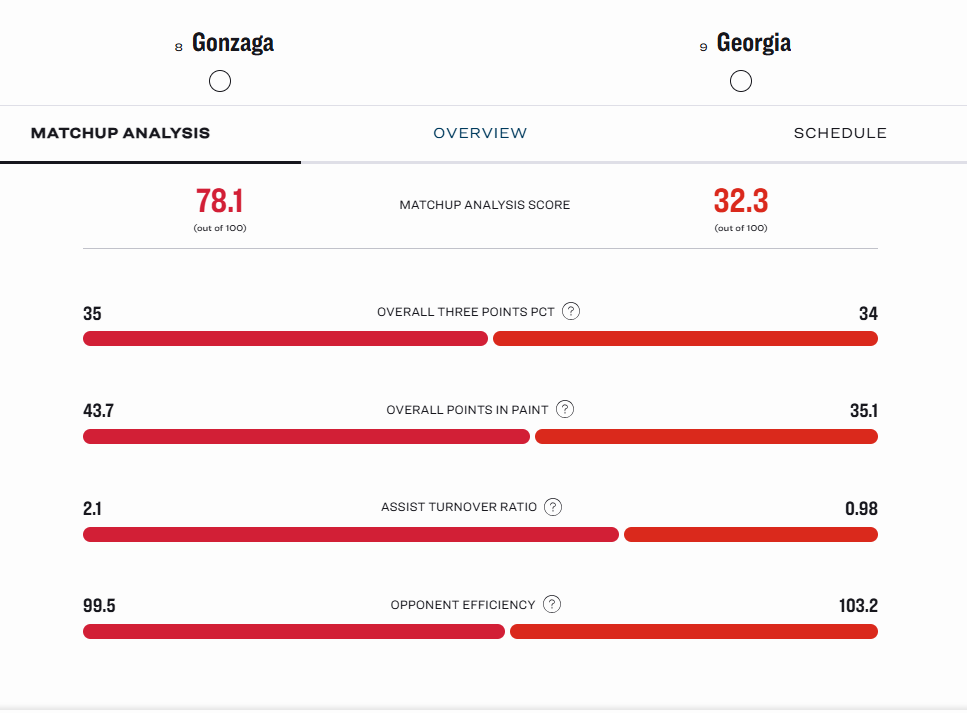Click Gonzaga's three point percentage bar
Screen dimensions: 967x713
pyautogui.click(x=285, y=339)
